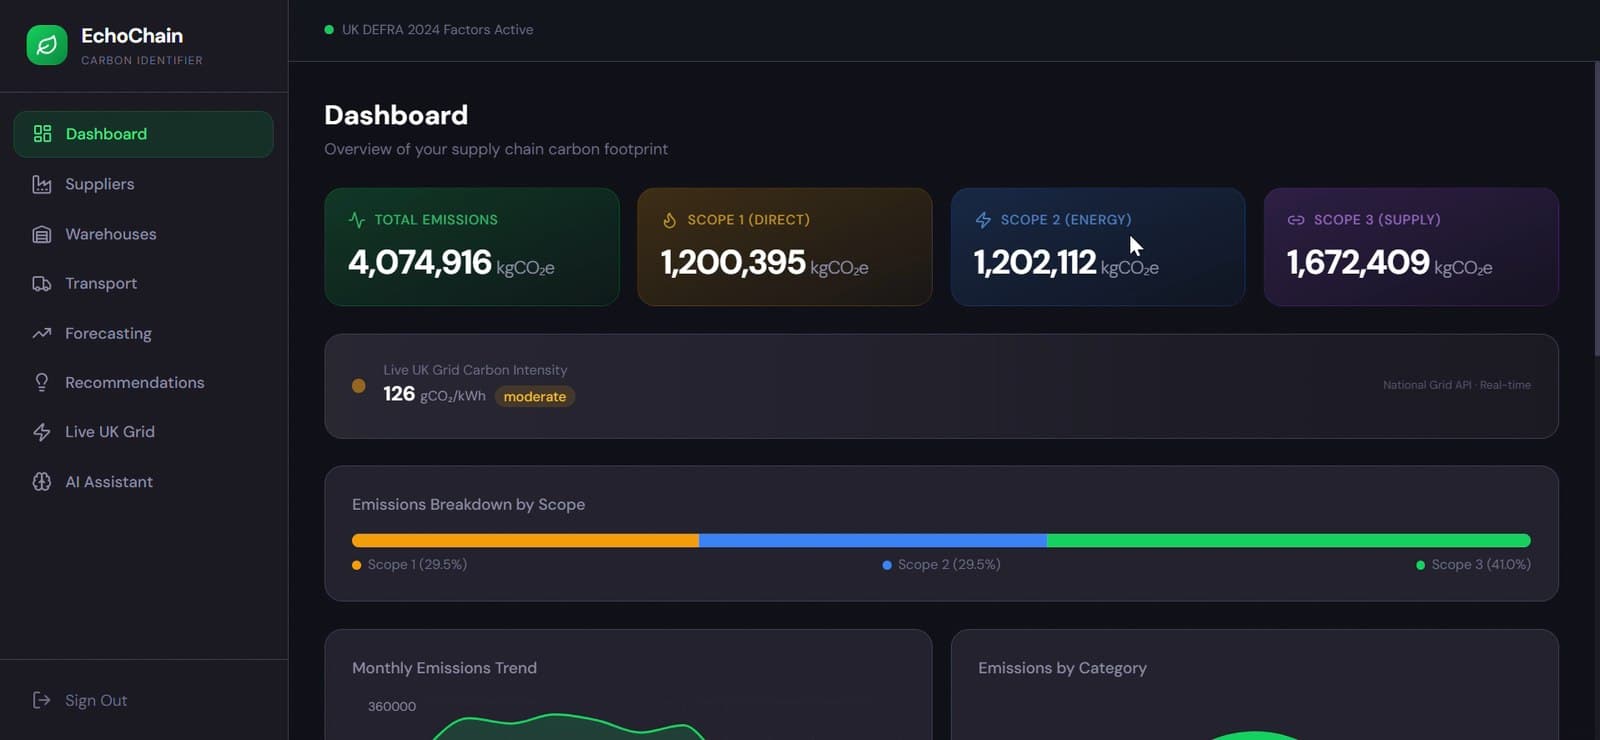Click the Scope 3 chain link icon
The height and width of the screenshot is (740, 1600).
point(1296,220)
